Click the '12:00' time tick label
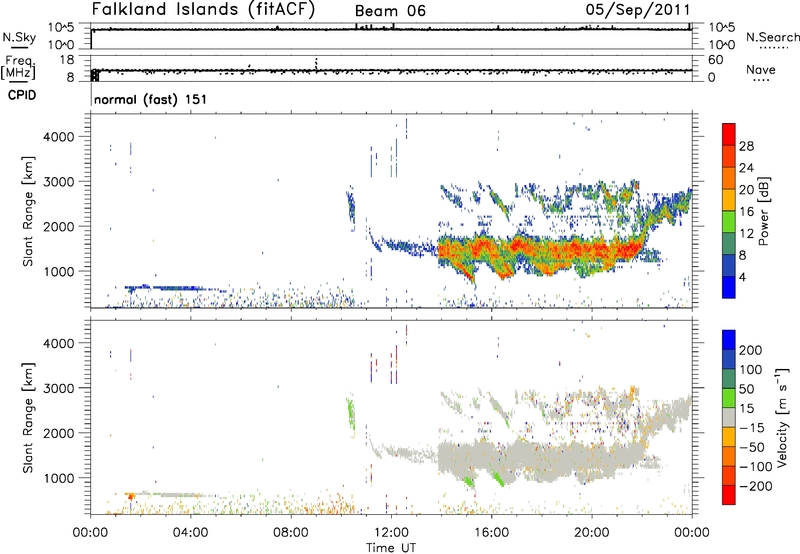 click(x=391, y=533)
